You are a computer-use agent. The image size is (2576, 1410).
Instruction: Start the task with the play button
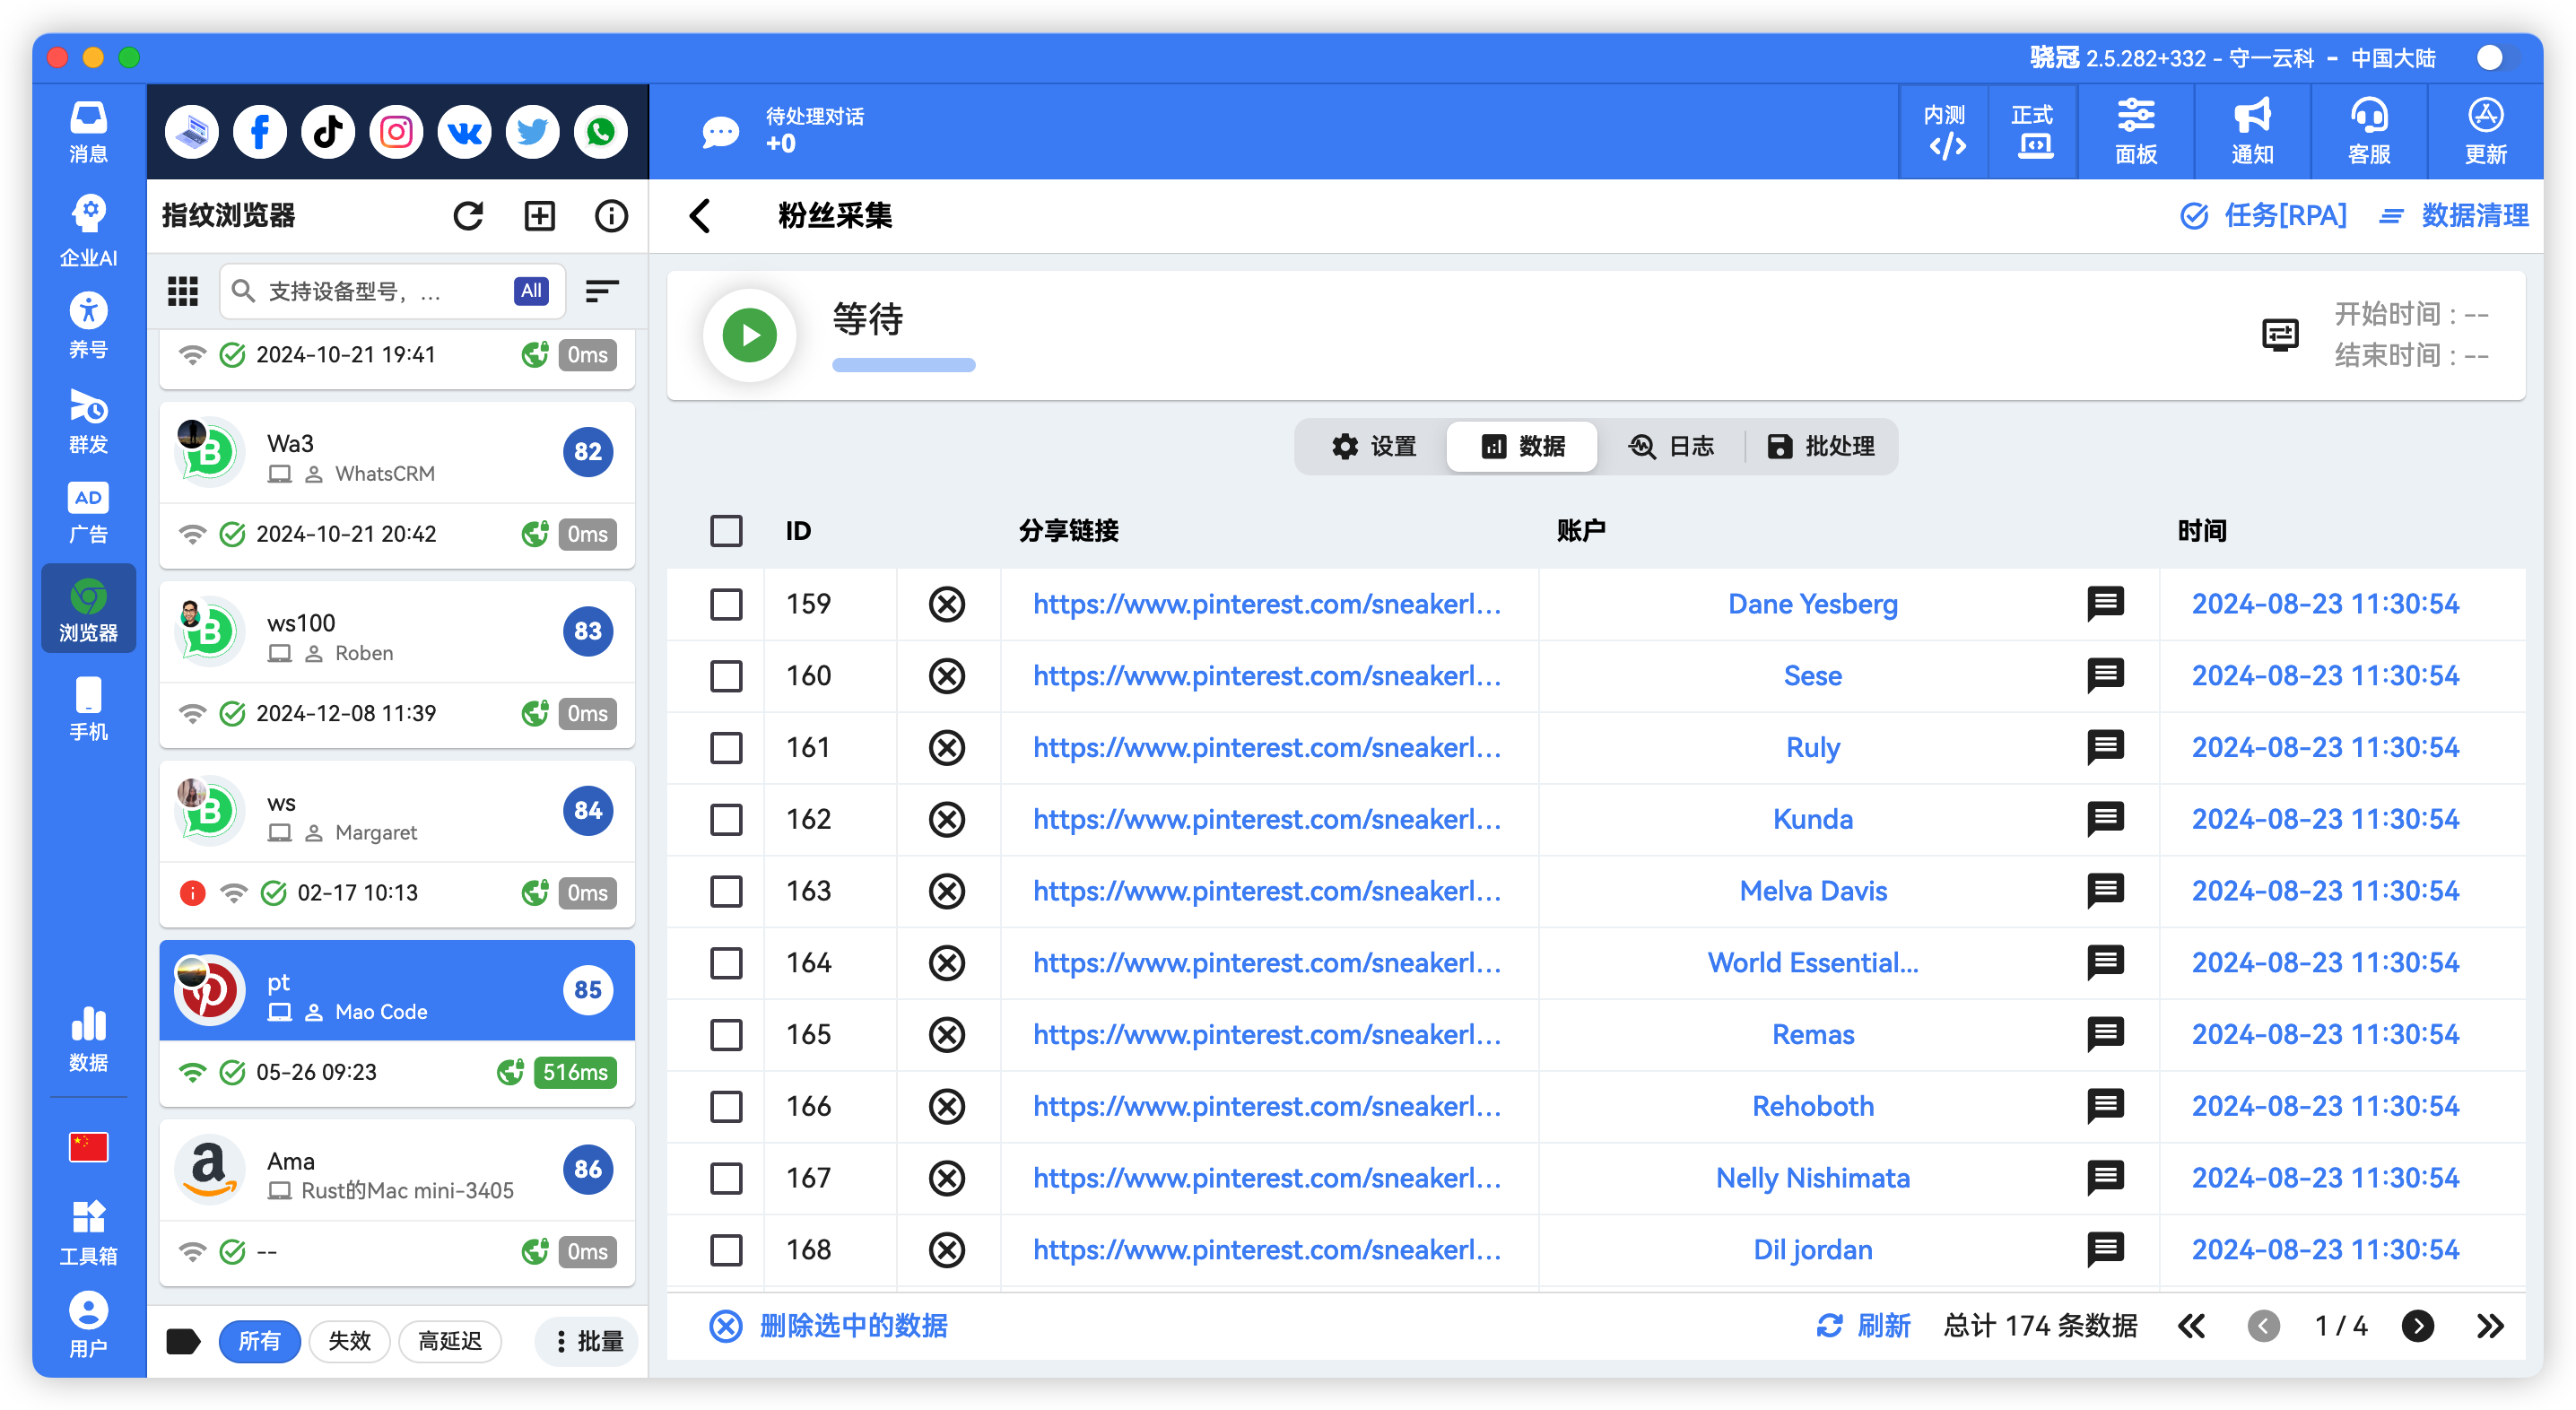tap(749, 335)
